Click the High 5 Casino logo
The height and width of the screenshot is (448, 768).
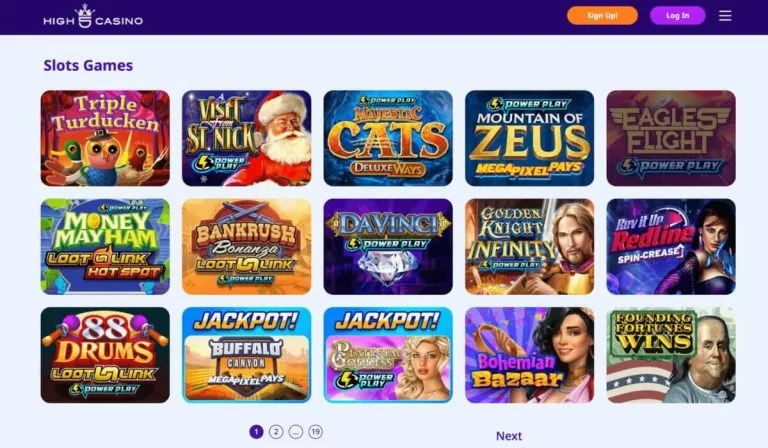[x=93, y=17]
